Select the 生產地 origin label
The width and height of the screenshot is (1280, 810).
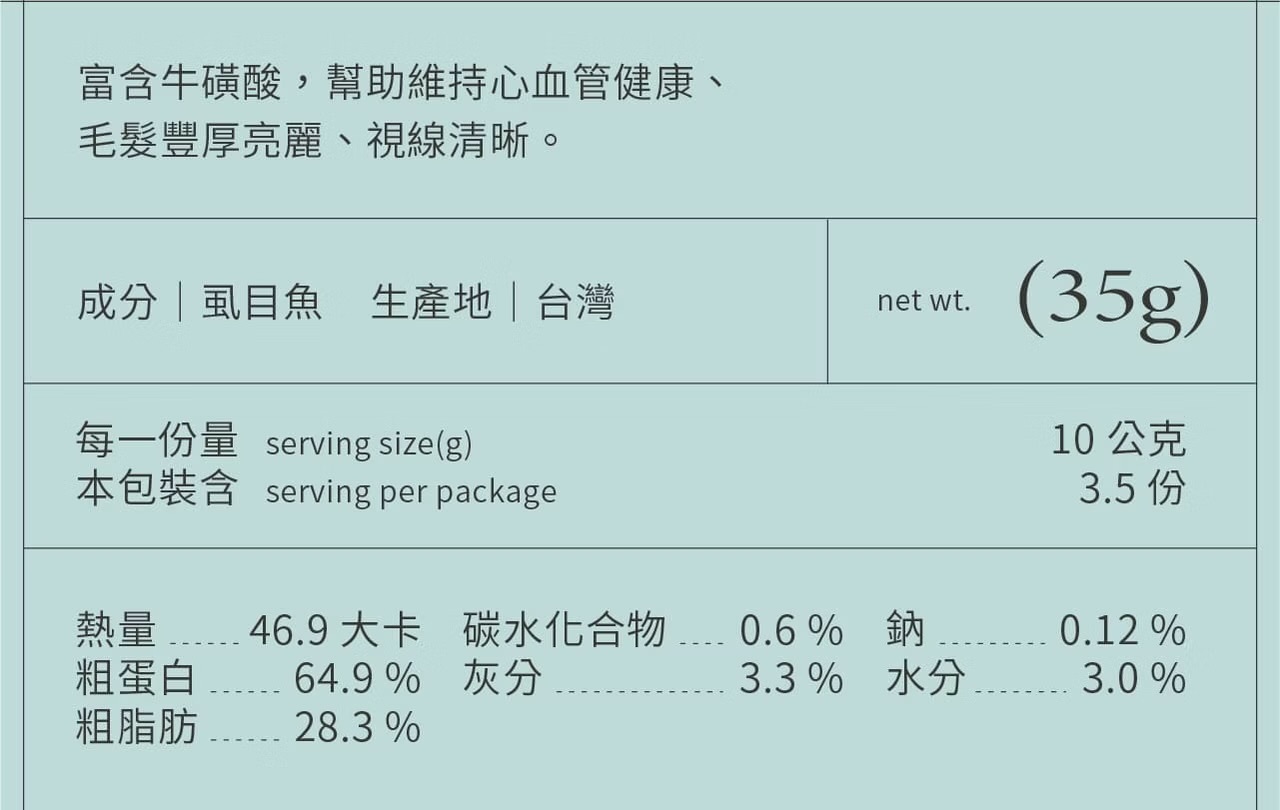(x=431, y=302)
